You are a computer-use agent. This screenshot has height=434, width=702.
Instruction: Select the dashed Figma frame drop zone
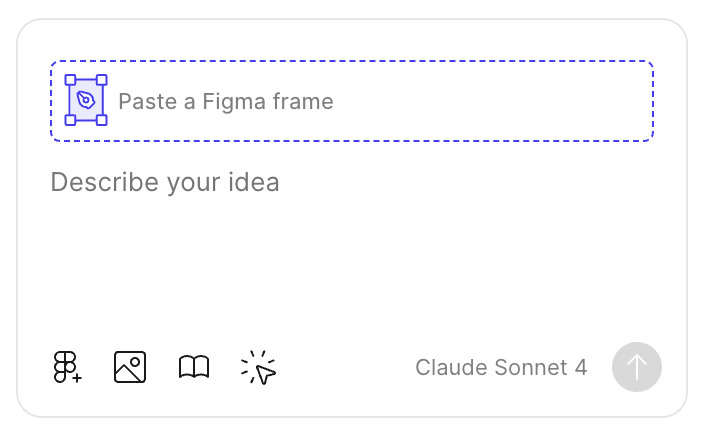pos(352,101)
